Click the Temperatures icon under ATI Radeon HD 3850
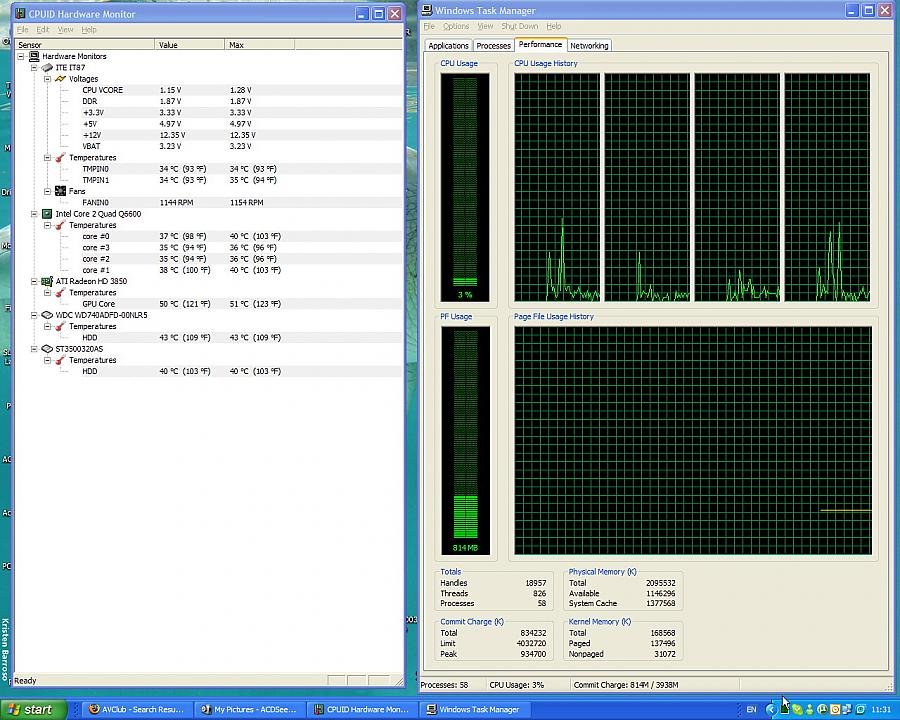Viewport: 900px width, 720px height. (x=60, y=293)
